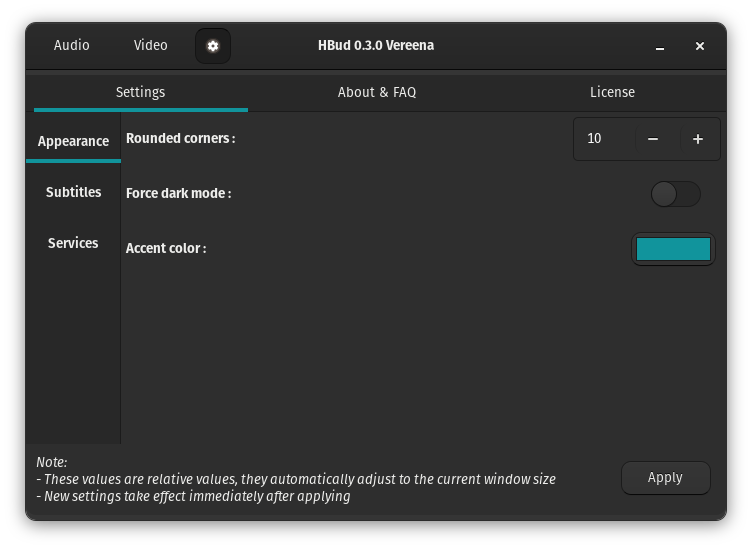This screenshot has width=752, height=549.
Task: Click the 'Accent color :' label
Action: pos(166,248)
